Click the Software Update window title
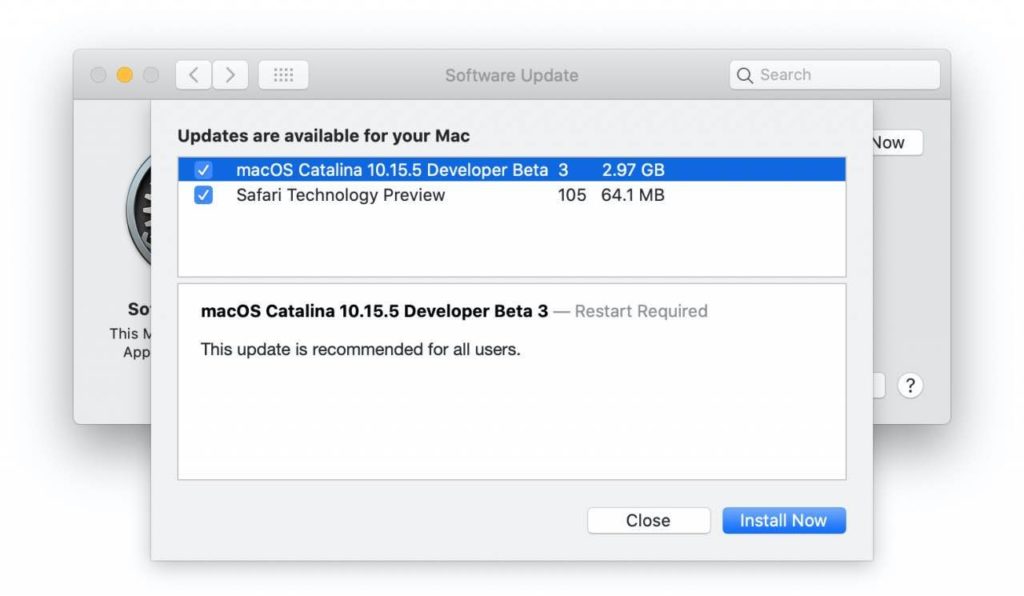The image size is (1024, 596). point(511,75)
